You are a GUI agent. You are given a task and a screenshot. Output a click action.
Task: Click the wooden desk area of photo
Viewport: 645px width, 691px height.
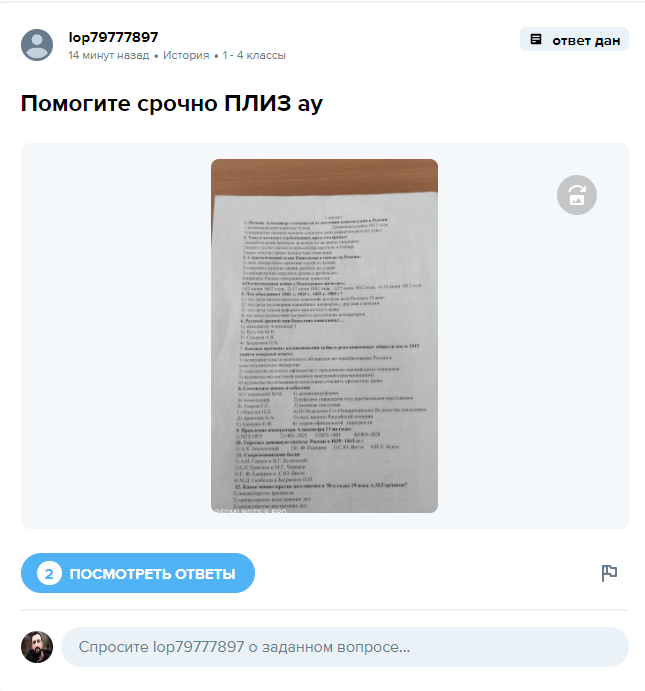(x=324, y=176)
